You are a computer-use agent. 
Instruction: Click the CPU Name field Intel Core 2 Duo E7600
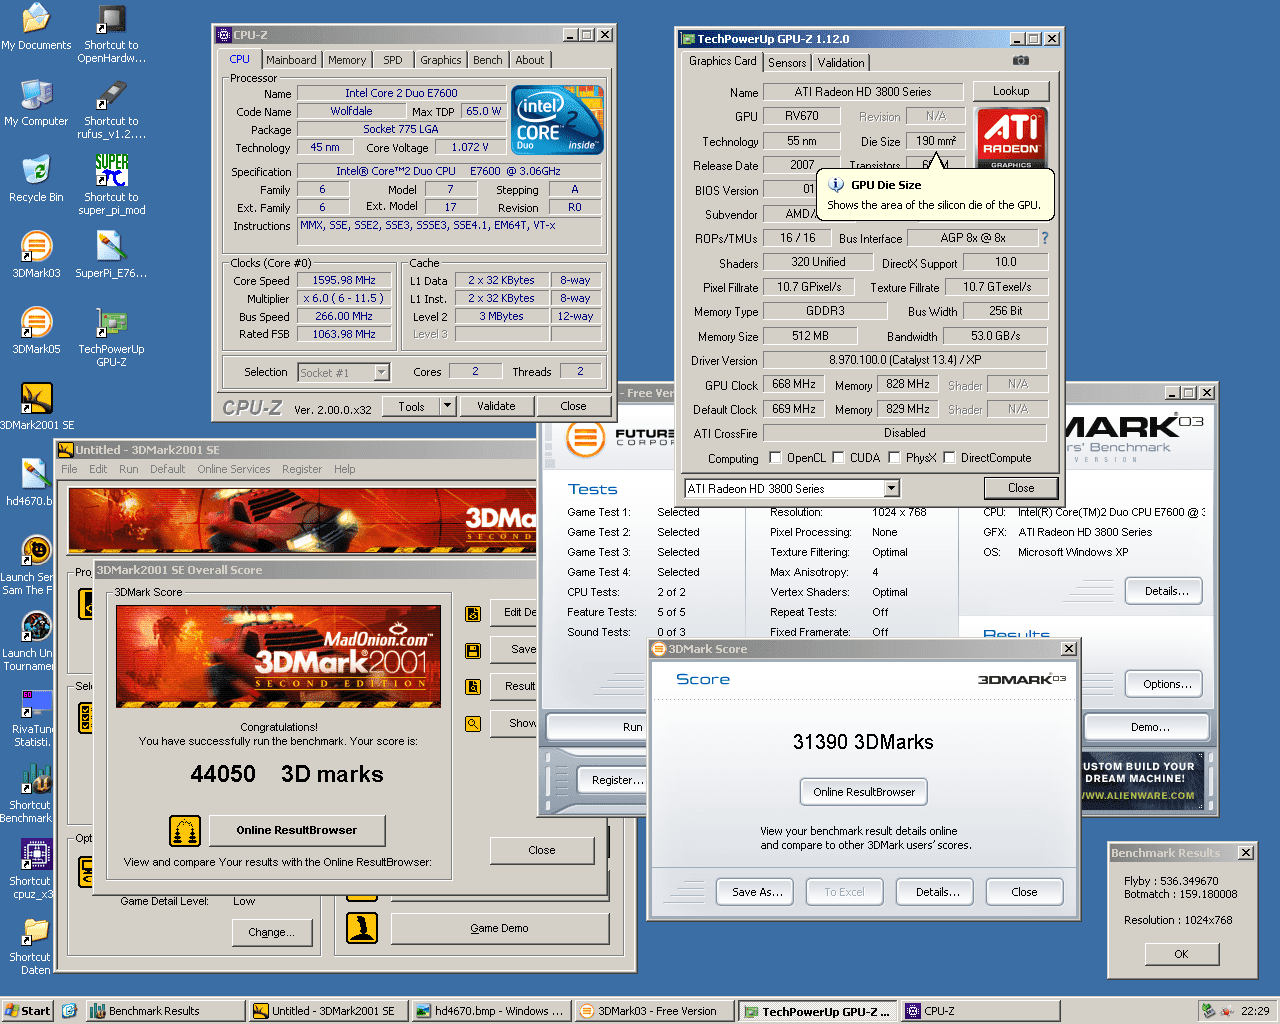(401, 93)
